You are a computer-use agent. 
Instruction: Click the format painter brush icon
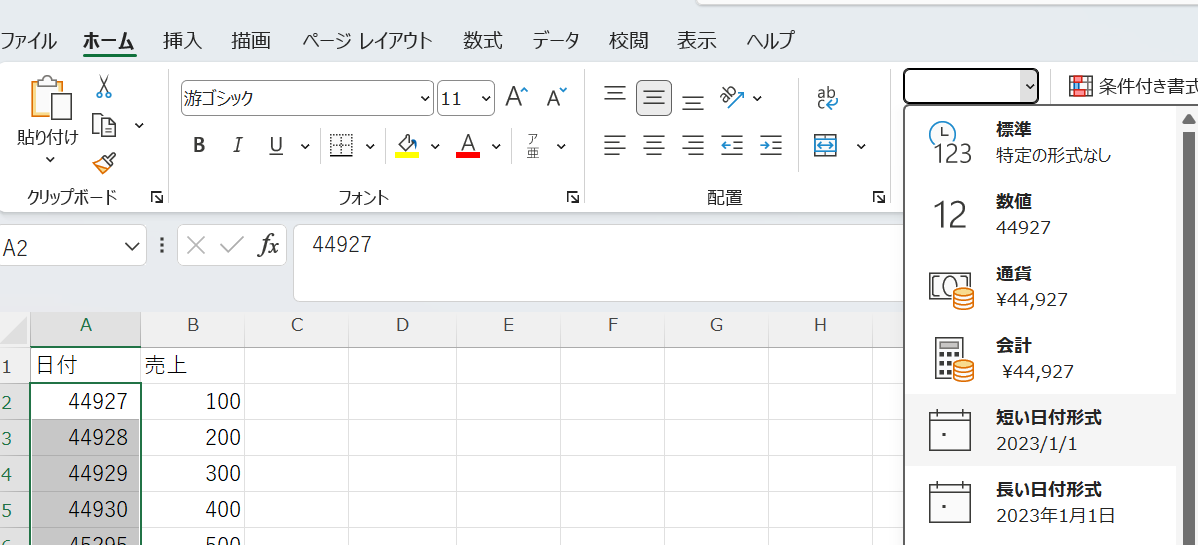tap(103, 162)
